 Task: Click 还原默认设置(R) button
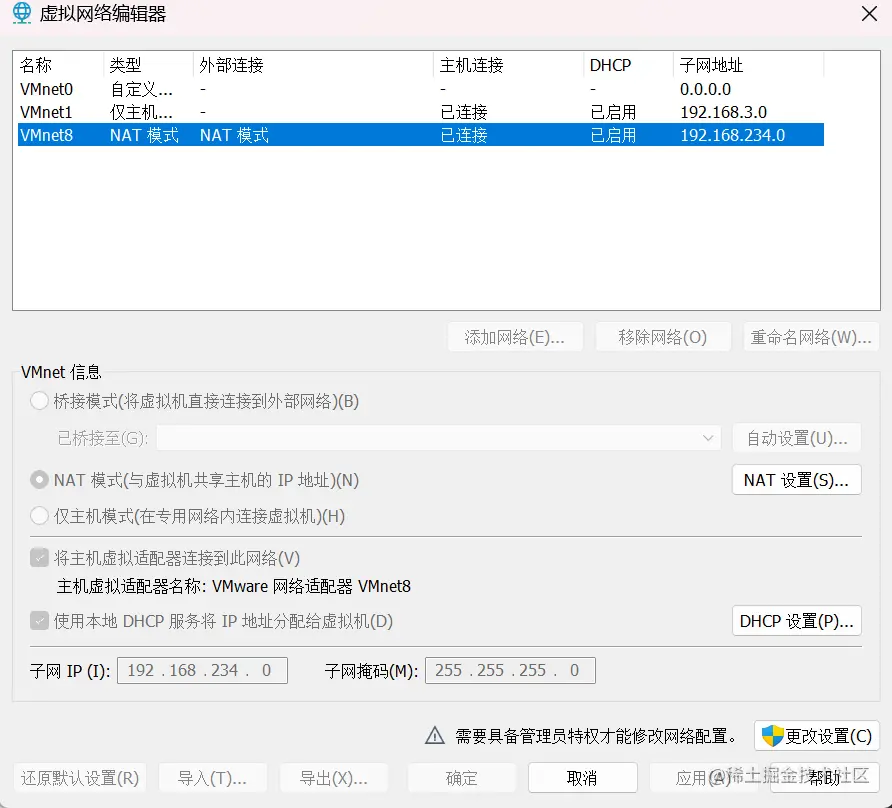coord(80,778)
